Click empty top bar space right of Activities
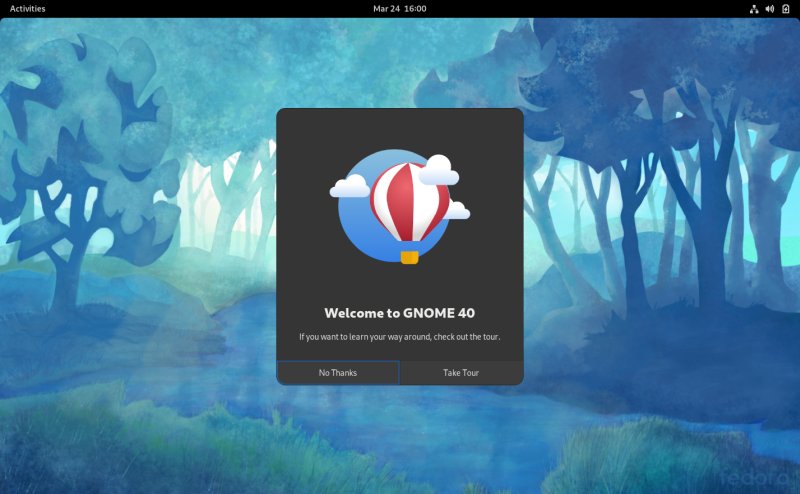 pos(200,8)
